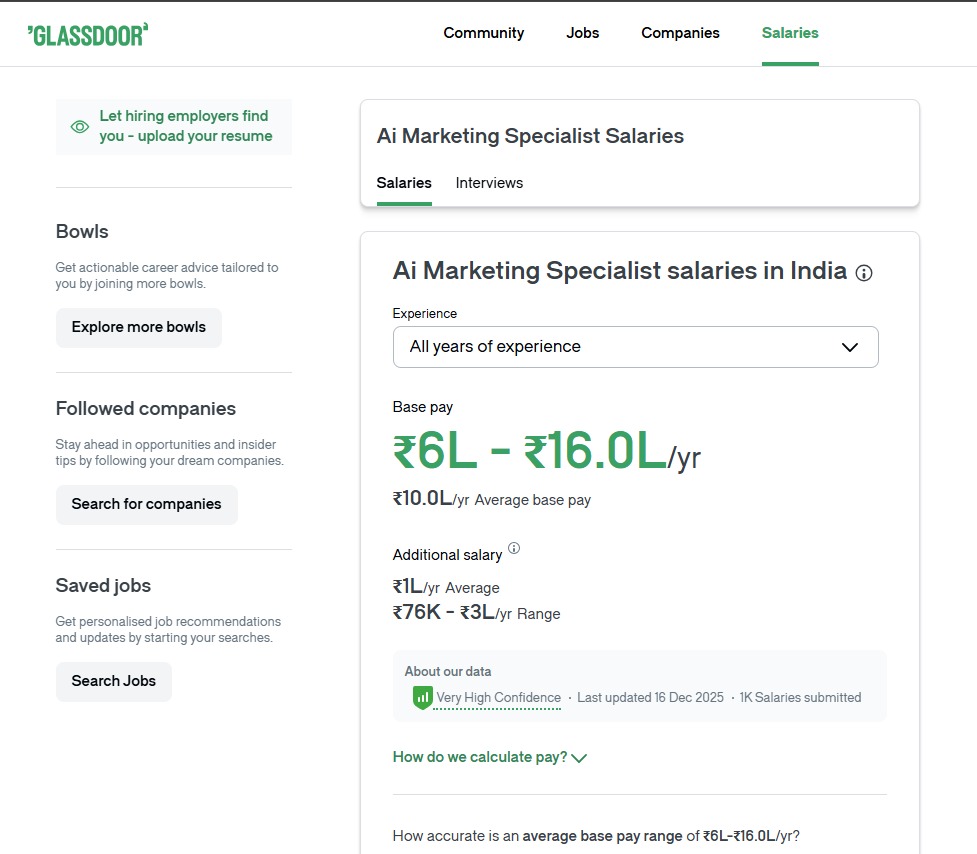Click the Glassdoor logo

click(x=89, y=32)
